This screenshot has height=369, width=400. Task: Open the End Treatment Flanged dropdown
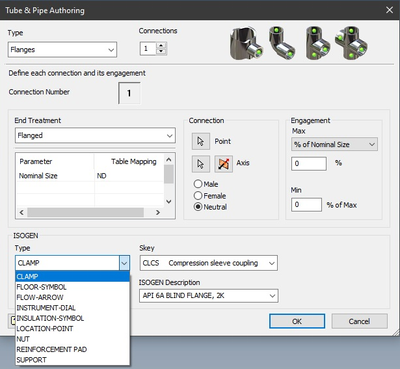pos(95,135)
